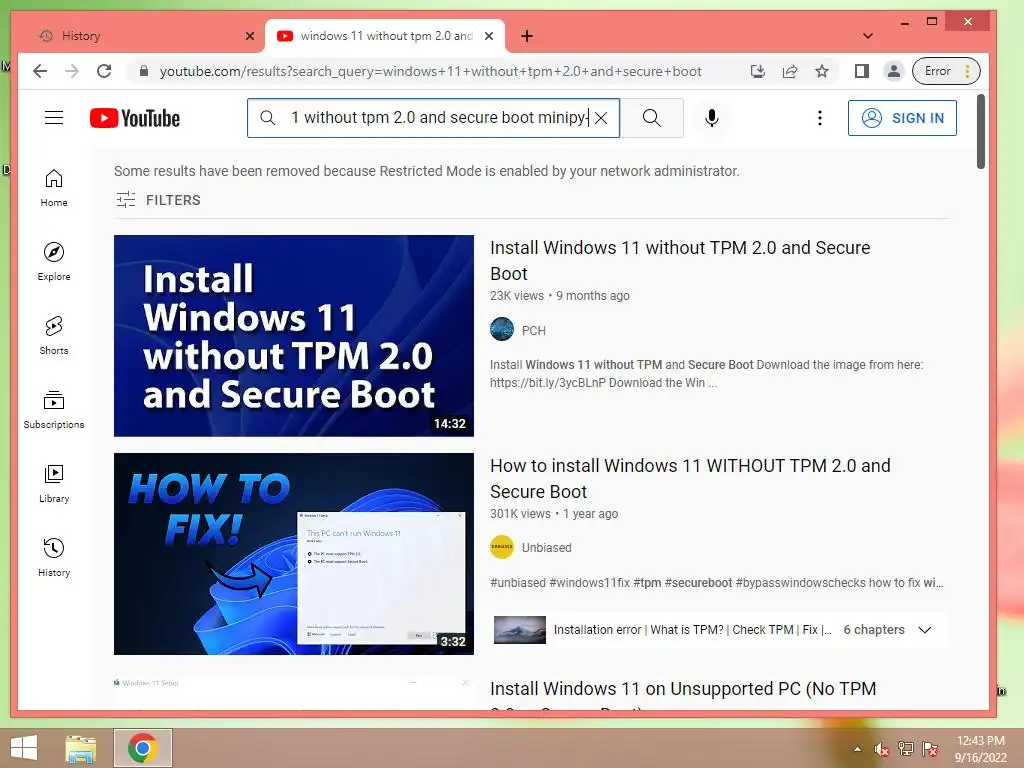1024x768 pixels.
Task: Open Home in the YouTube sidebar
Action: click(x=54, y=188)
